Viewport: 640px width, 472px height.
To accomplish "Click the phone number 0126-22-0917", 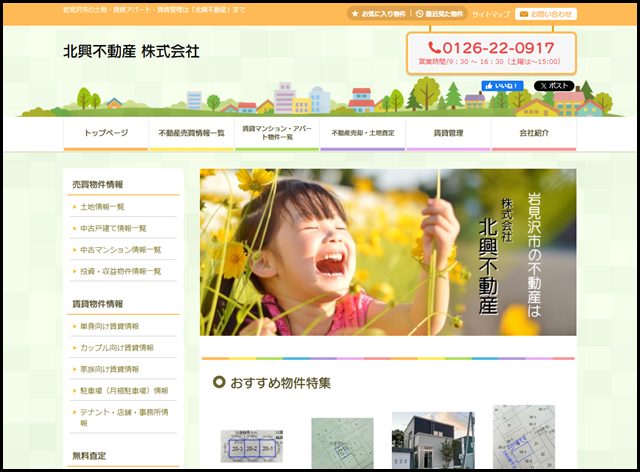I will tap(491, 48).
